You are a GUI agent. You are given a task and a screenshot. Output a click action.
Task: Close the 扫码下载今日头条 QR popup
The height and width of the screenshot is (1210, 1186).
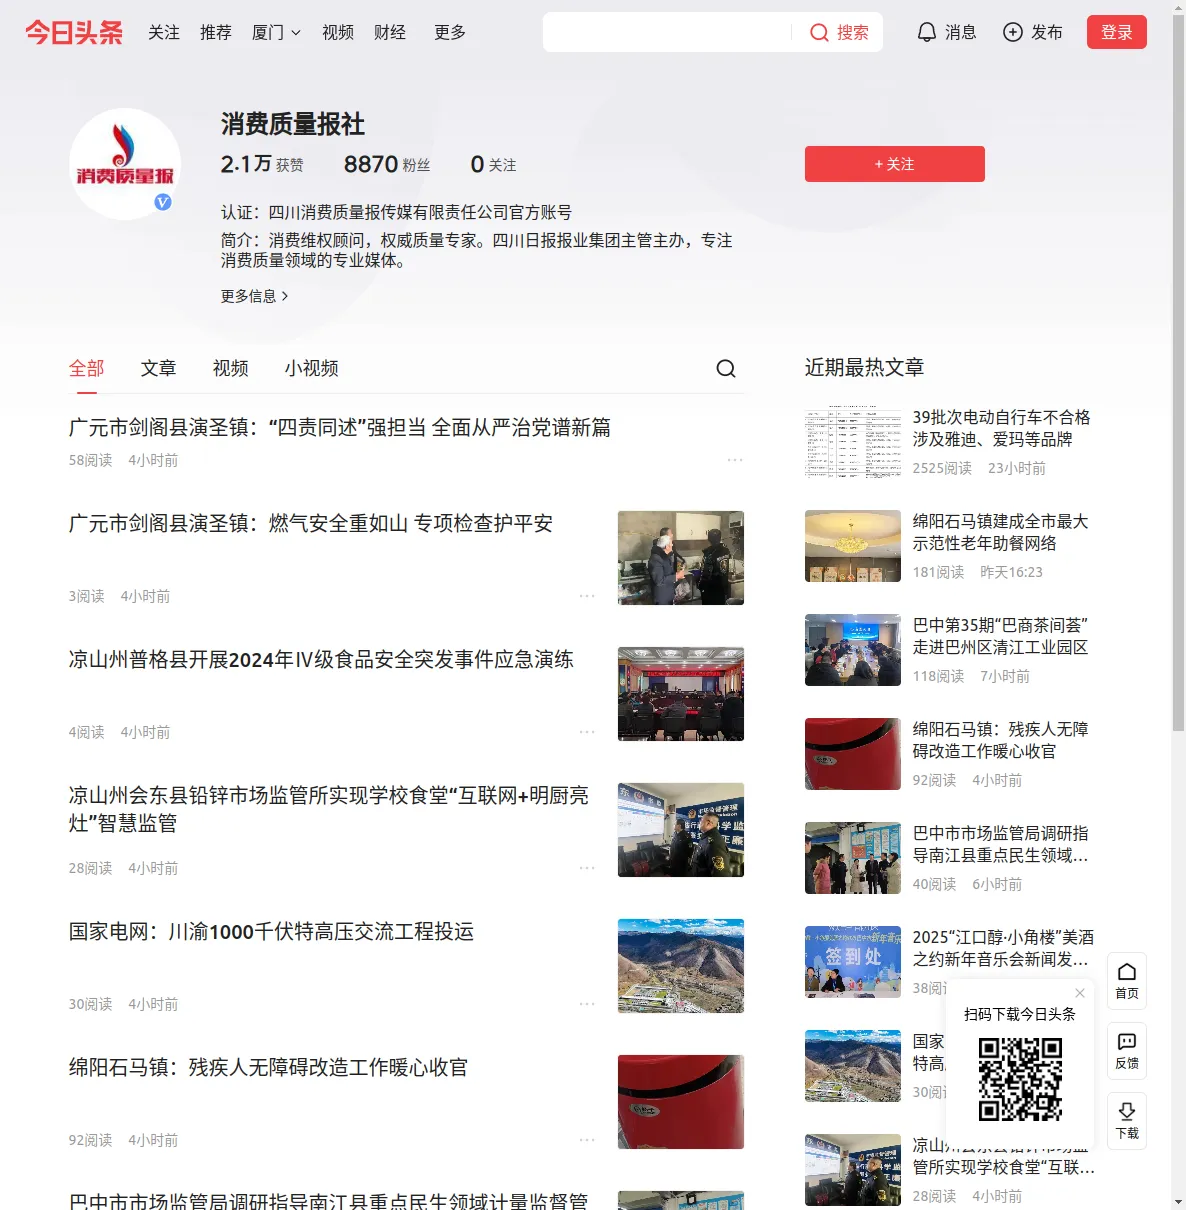tap(1080, 993)
